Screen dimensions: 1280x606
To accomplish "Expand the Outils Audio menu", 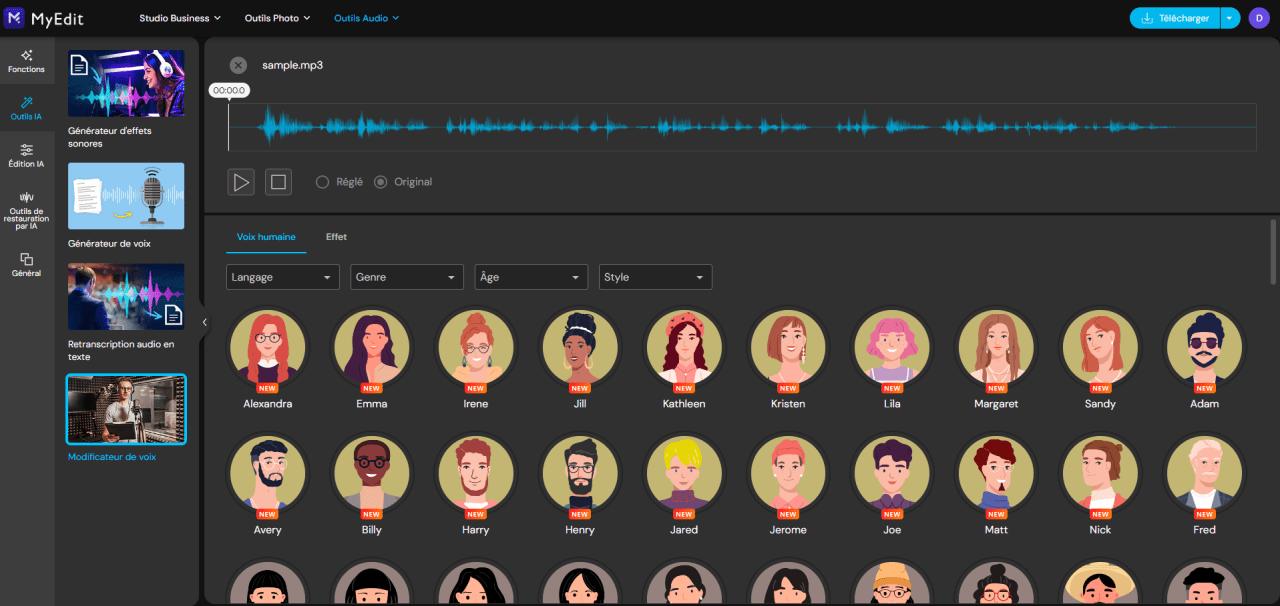I will [366, 18].
